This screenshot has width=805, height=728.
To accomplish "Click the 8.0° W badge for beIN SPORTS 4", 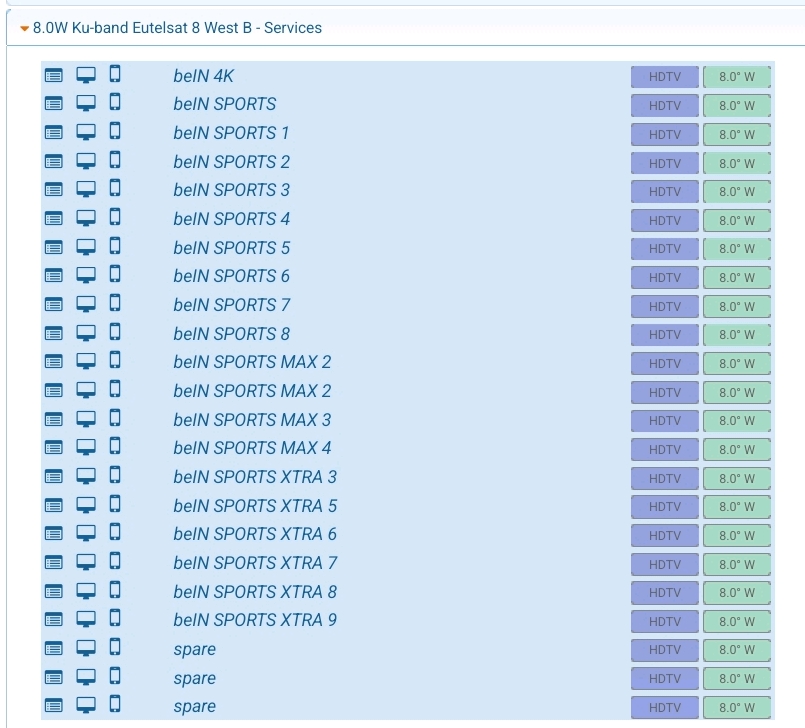I will 737,220.
